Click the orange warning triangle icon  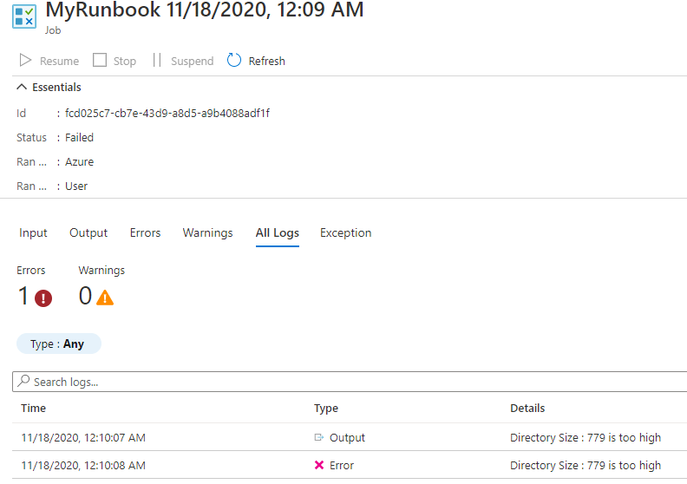coord(105,298)
